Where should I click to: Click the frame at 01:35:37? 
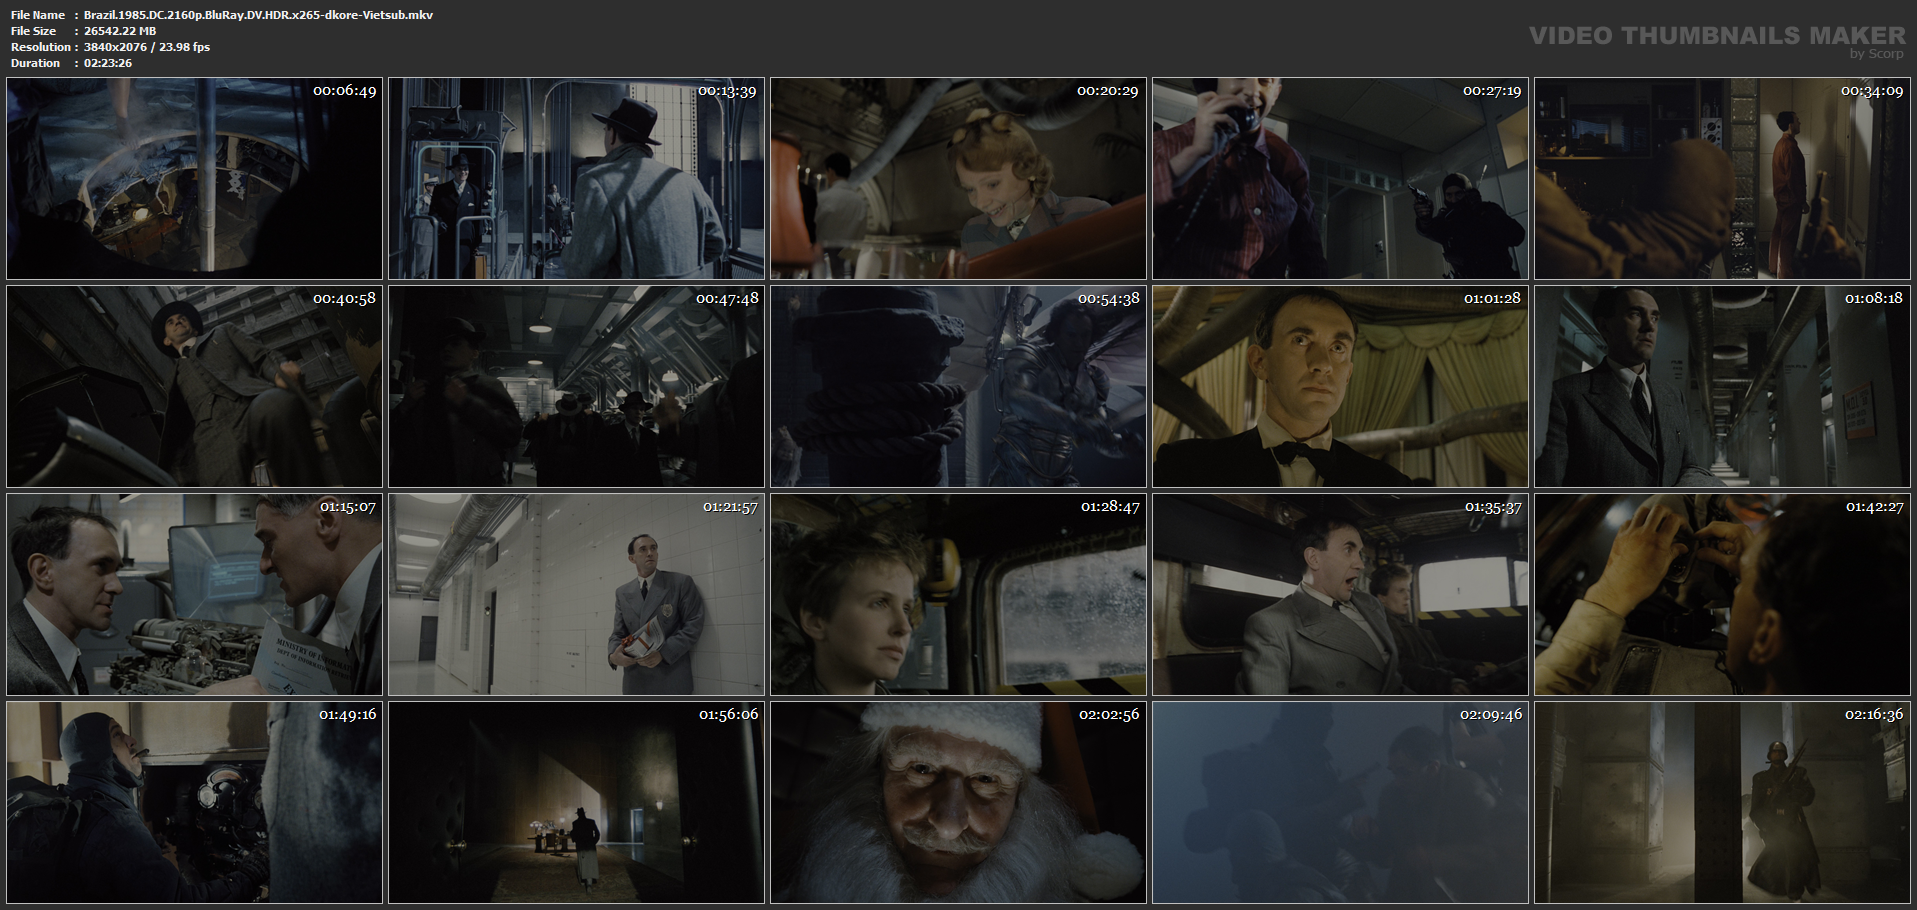tap(1340, 594)
